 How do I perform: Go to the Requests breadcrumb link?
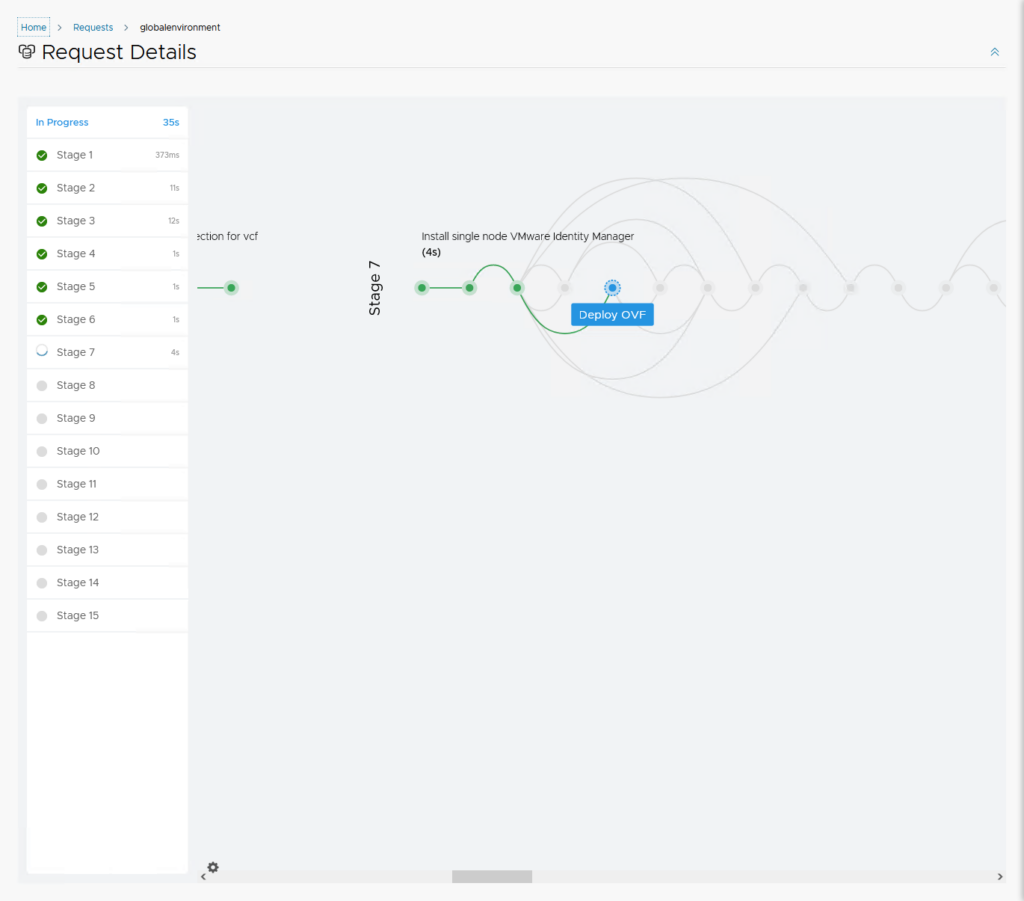tap(93, 27)
